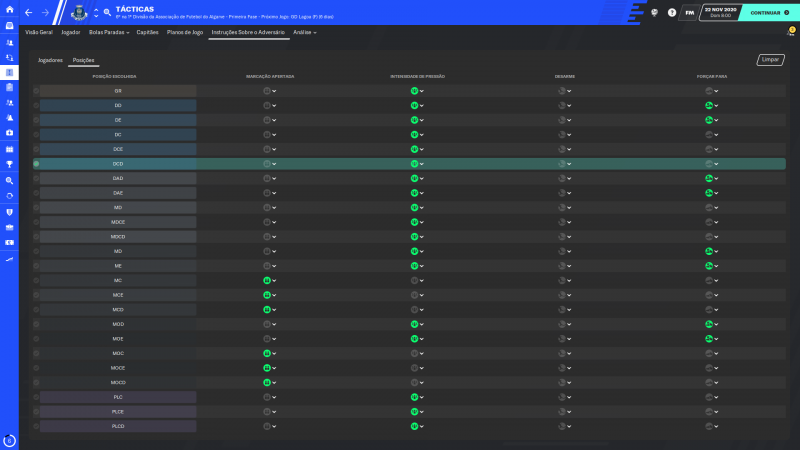Open the Team Report clipboard icon
The width and height of the screenshot is (800, 450).
[x=9, y=87]
